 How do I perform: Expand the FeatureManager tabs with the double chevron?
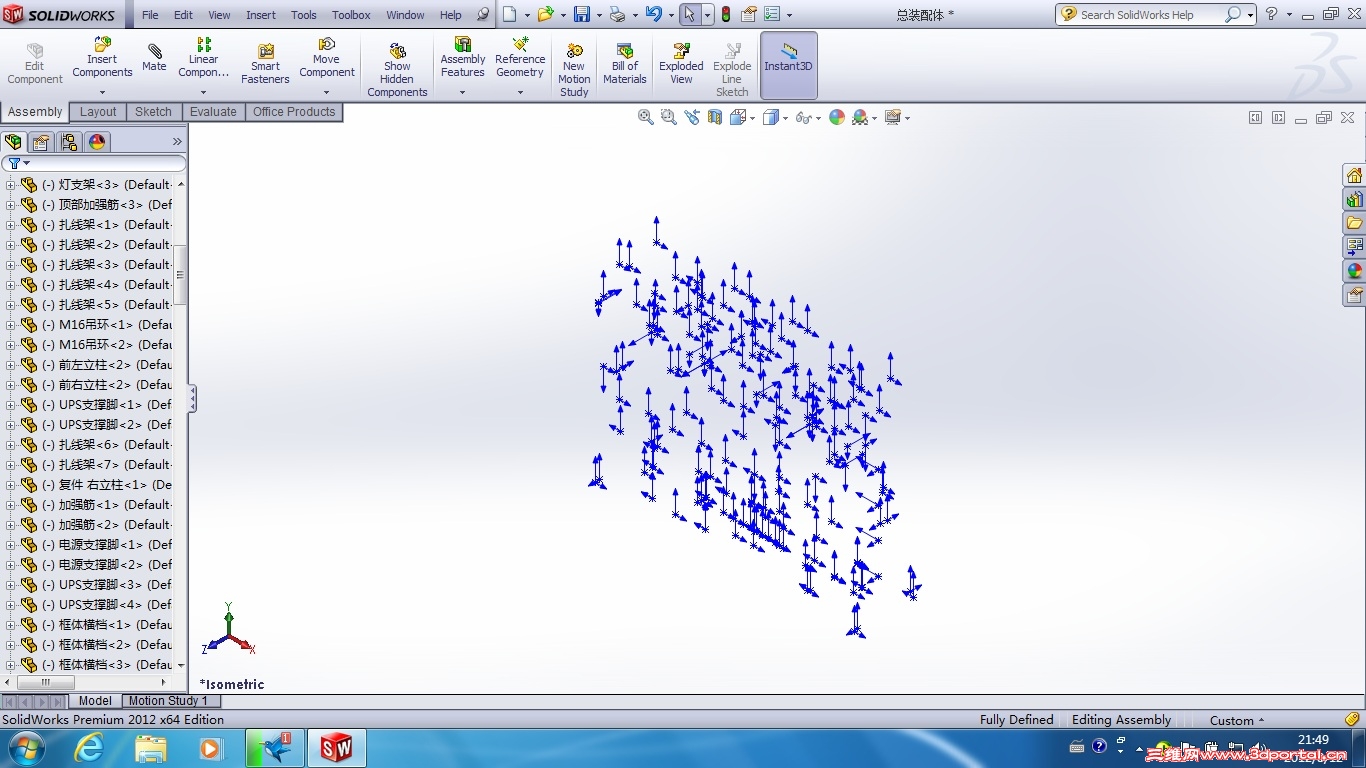177,142
